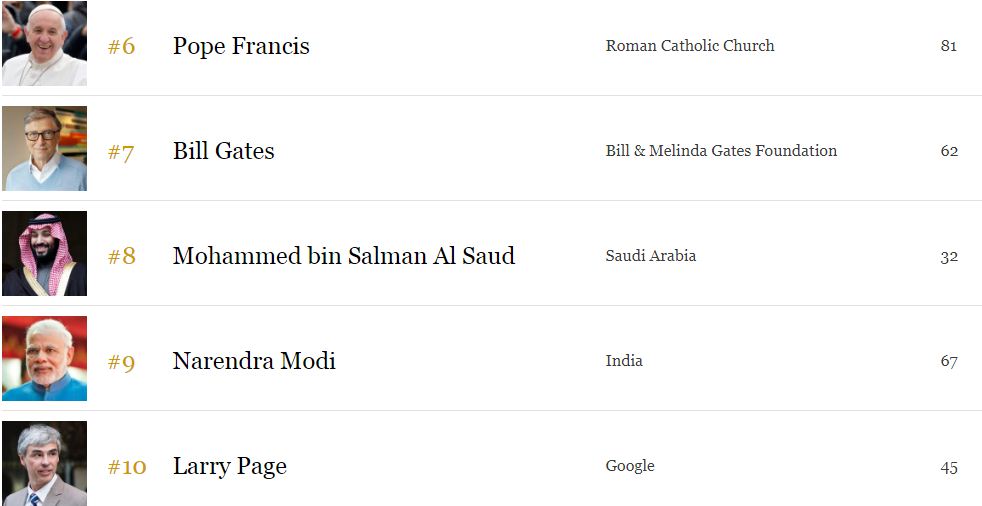Select the age value 45
982x506 pixels.
949,467
